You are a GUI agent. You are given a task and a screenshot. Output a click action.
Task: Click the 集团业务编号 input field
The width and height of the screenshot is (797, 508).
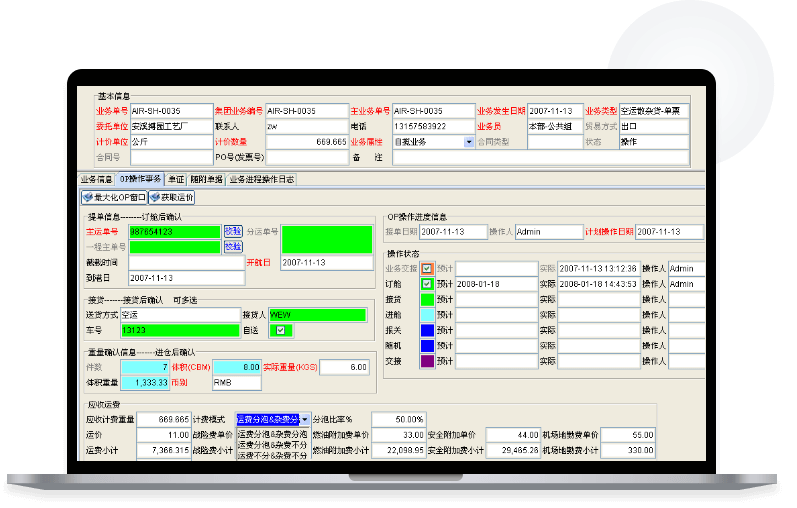click(307, 111)
